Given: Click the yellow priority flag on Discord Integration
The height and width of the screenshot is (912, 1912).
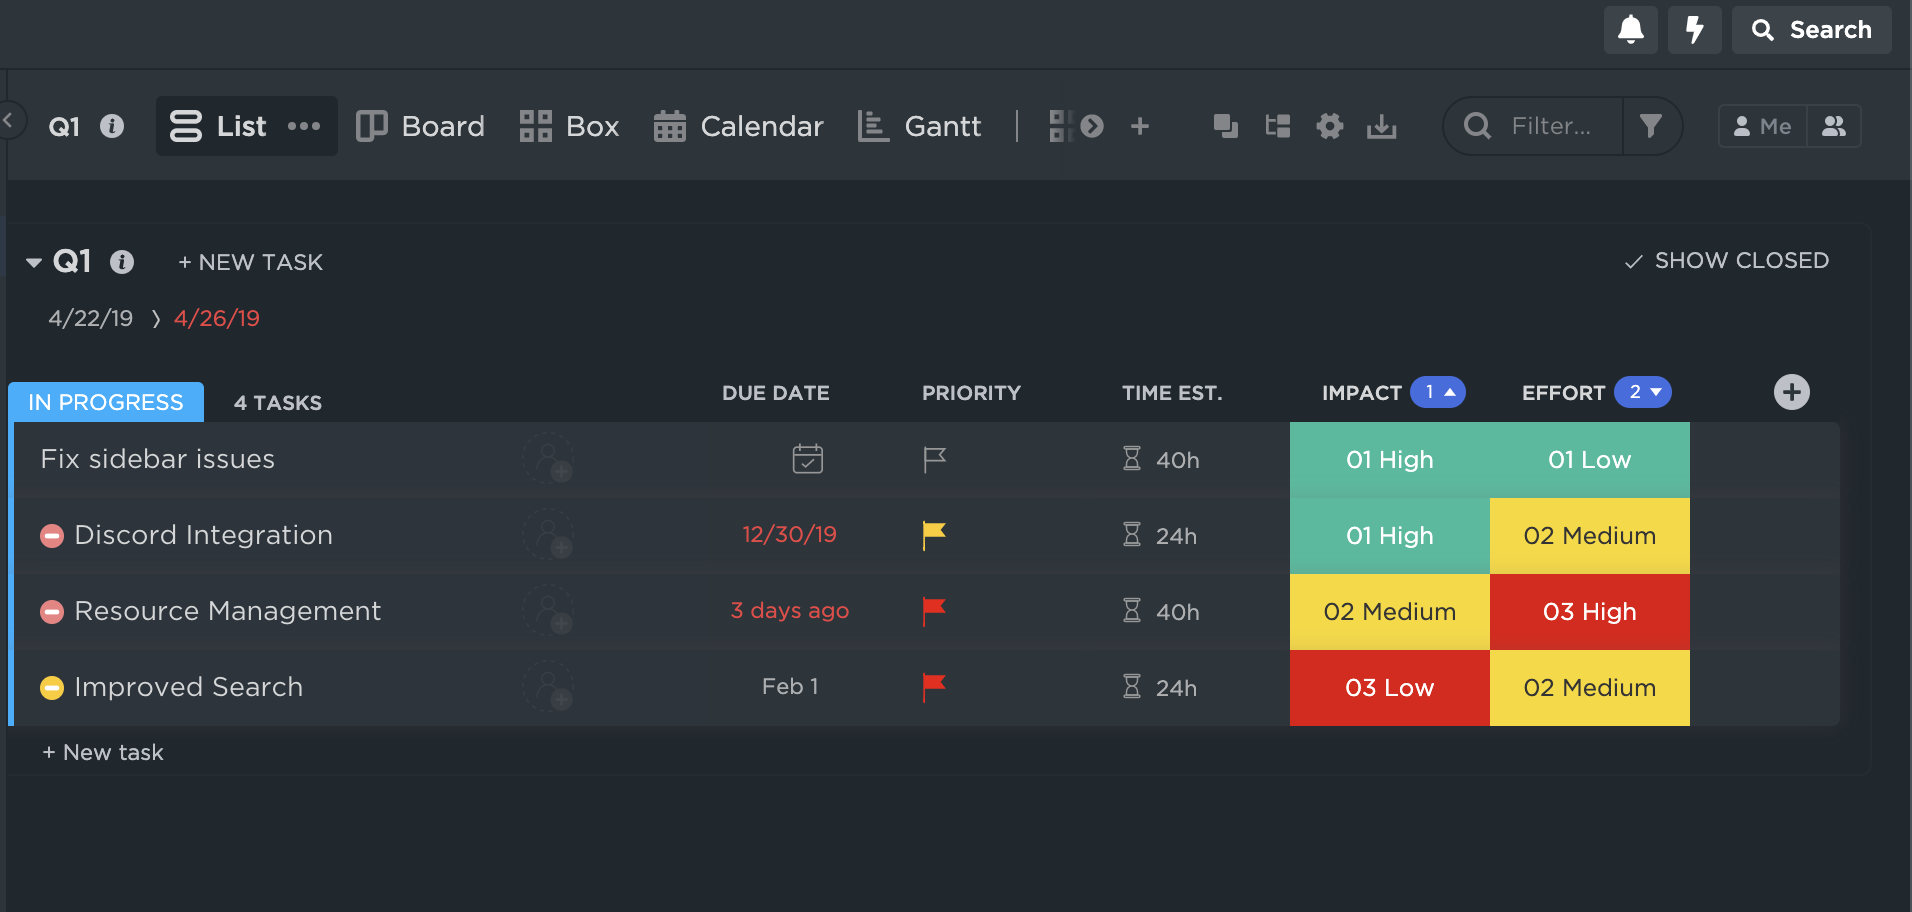Looking at the screenshot, I should [x=934, y=535].
